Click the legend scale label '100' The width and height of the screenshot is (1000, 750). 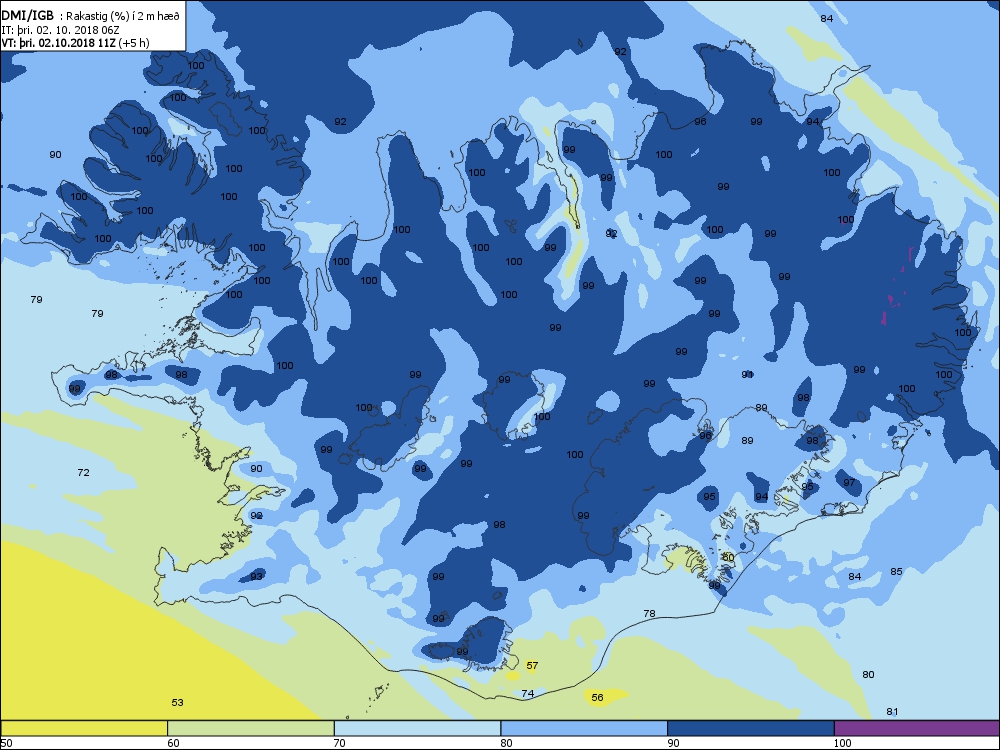click(x=842, y=742)
